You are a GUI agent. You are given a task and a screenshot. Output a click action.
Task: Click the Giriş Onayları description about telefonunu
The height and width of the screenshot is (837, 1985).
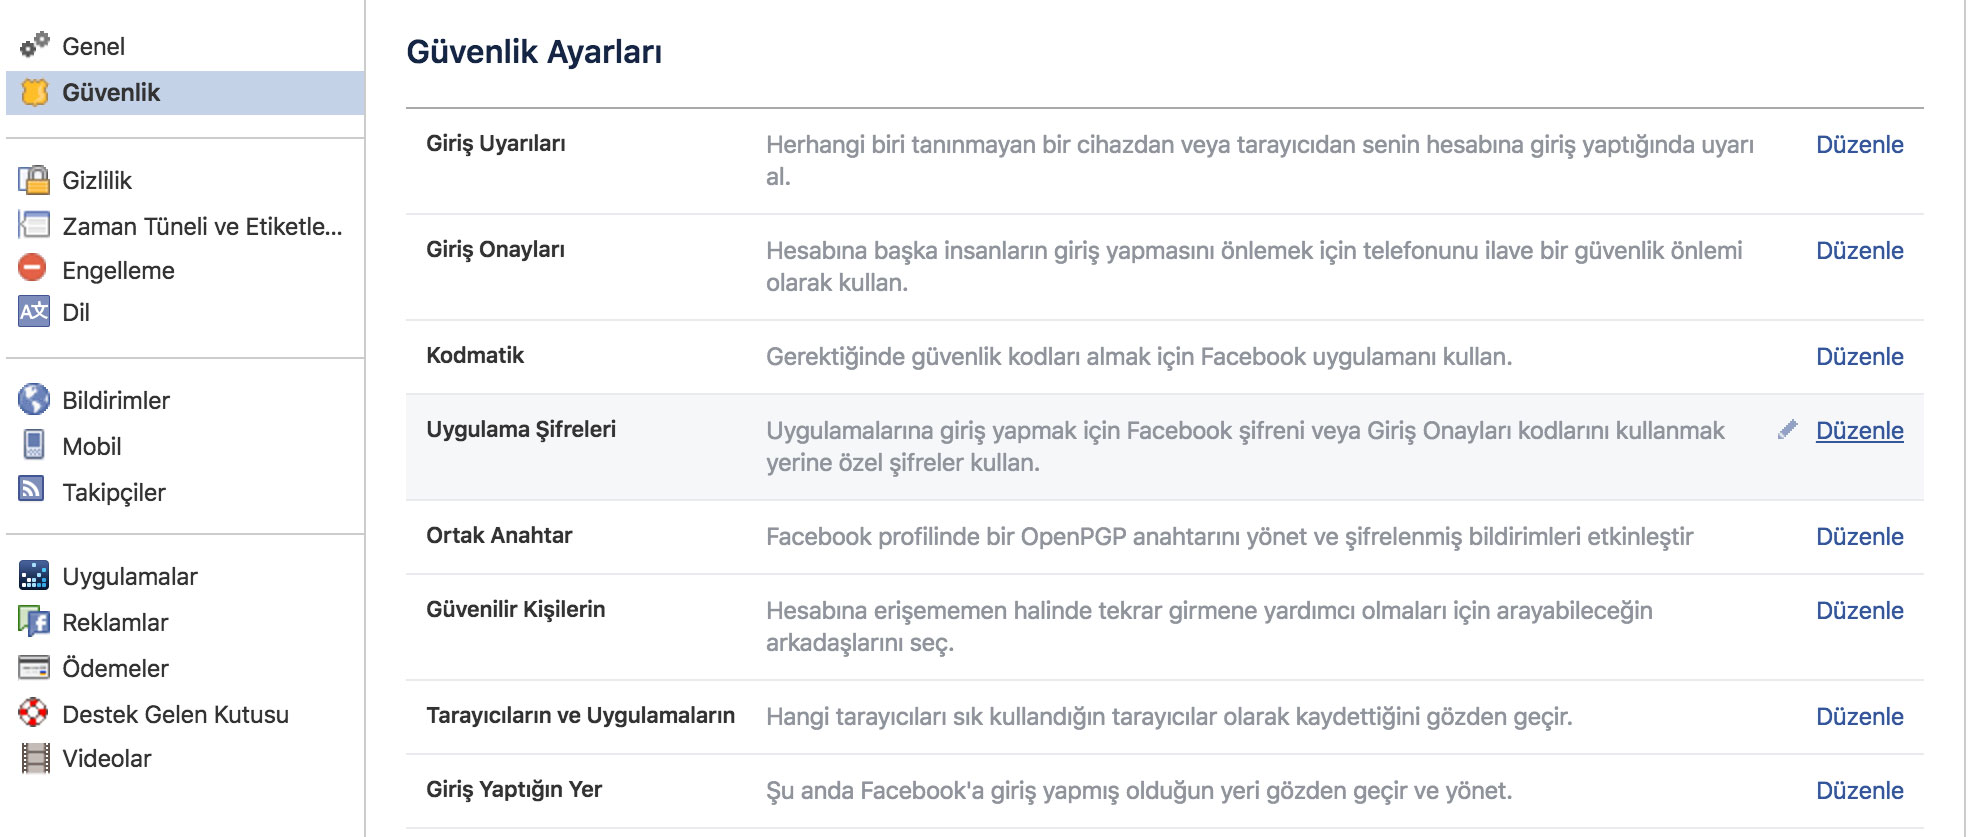click(1254, 266)
